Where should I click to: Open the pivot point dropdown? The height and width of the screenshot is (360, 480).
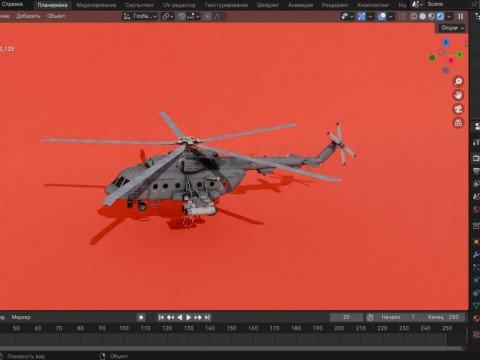click(167, 16)
